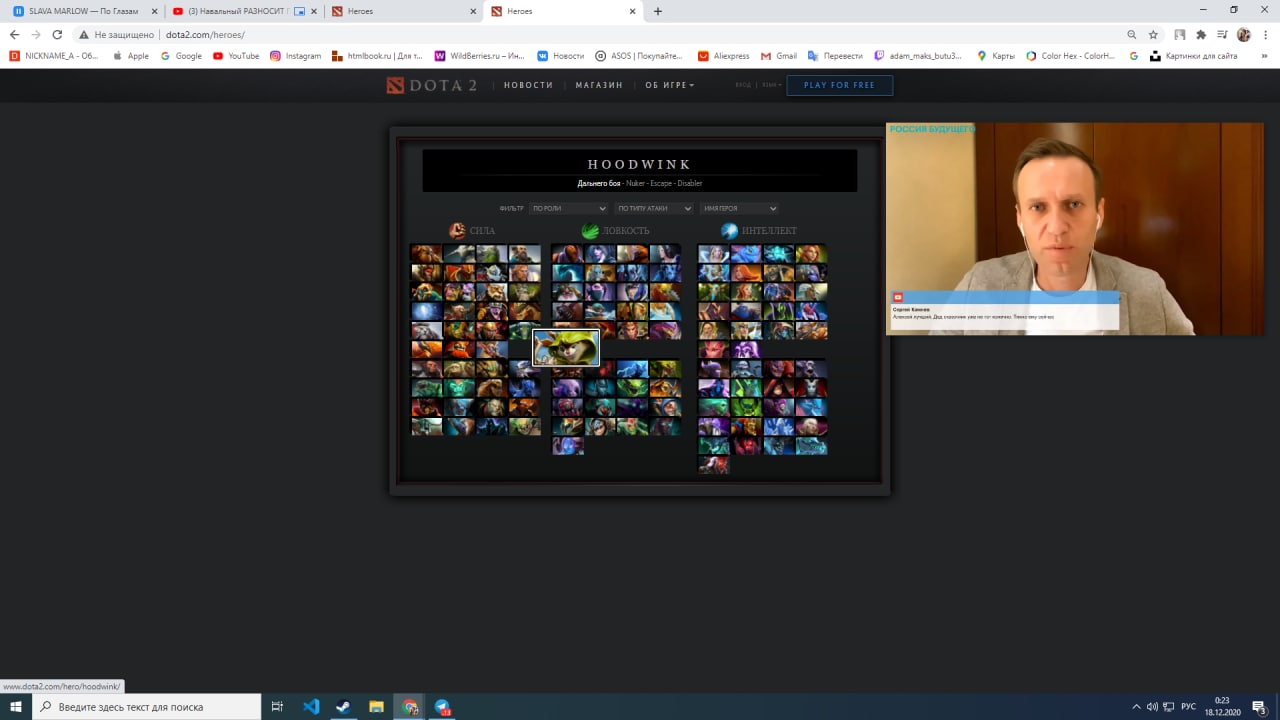Launch Visual Studio Code from taskbar
Viewport: 1280px width, 720px height.
[x=311, y=706]
